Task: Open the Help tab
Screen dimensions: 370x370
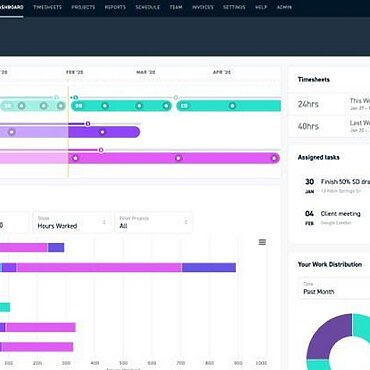Action: 261,7
